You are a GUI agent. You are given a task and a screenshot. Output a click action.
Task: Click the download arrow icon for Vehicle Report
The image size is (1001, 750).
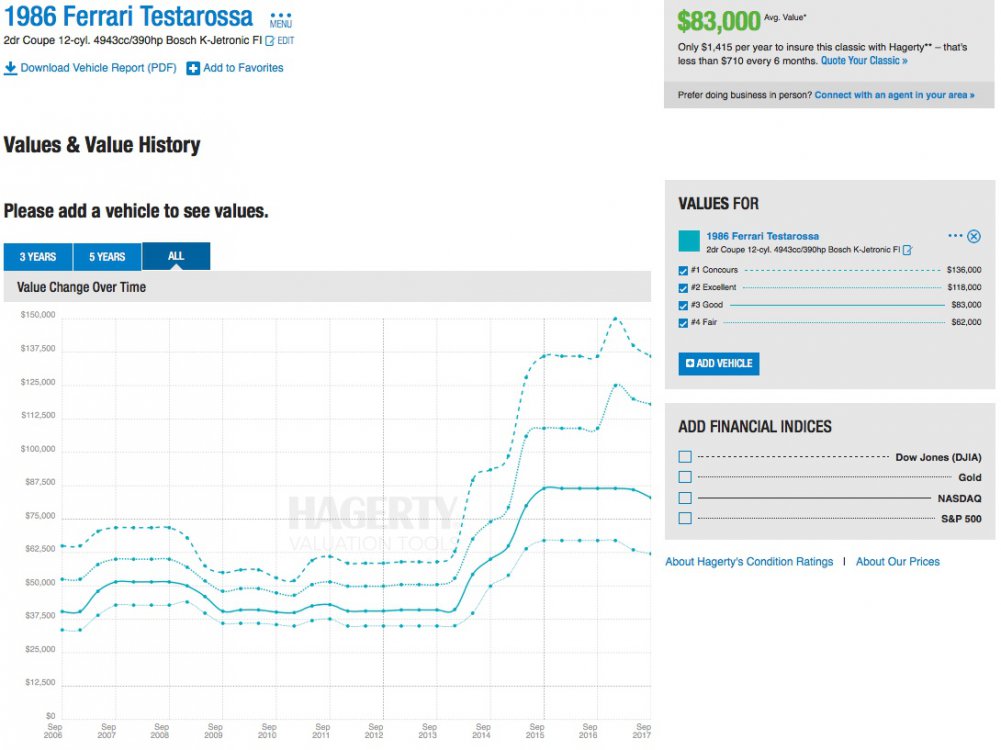(x=10, y=68)
